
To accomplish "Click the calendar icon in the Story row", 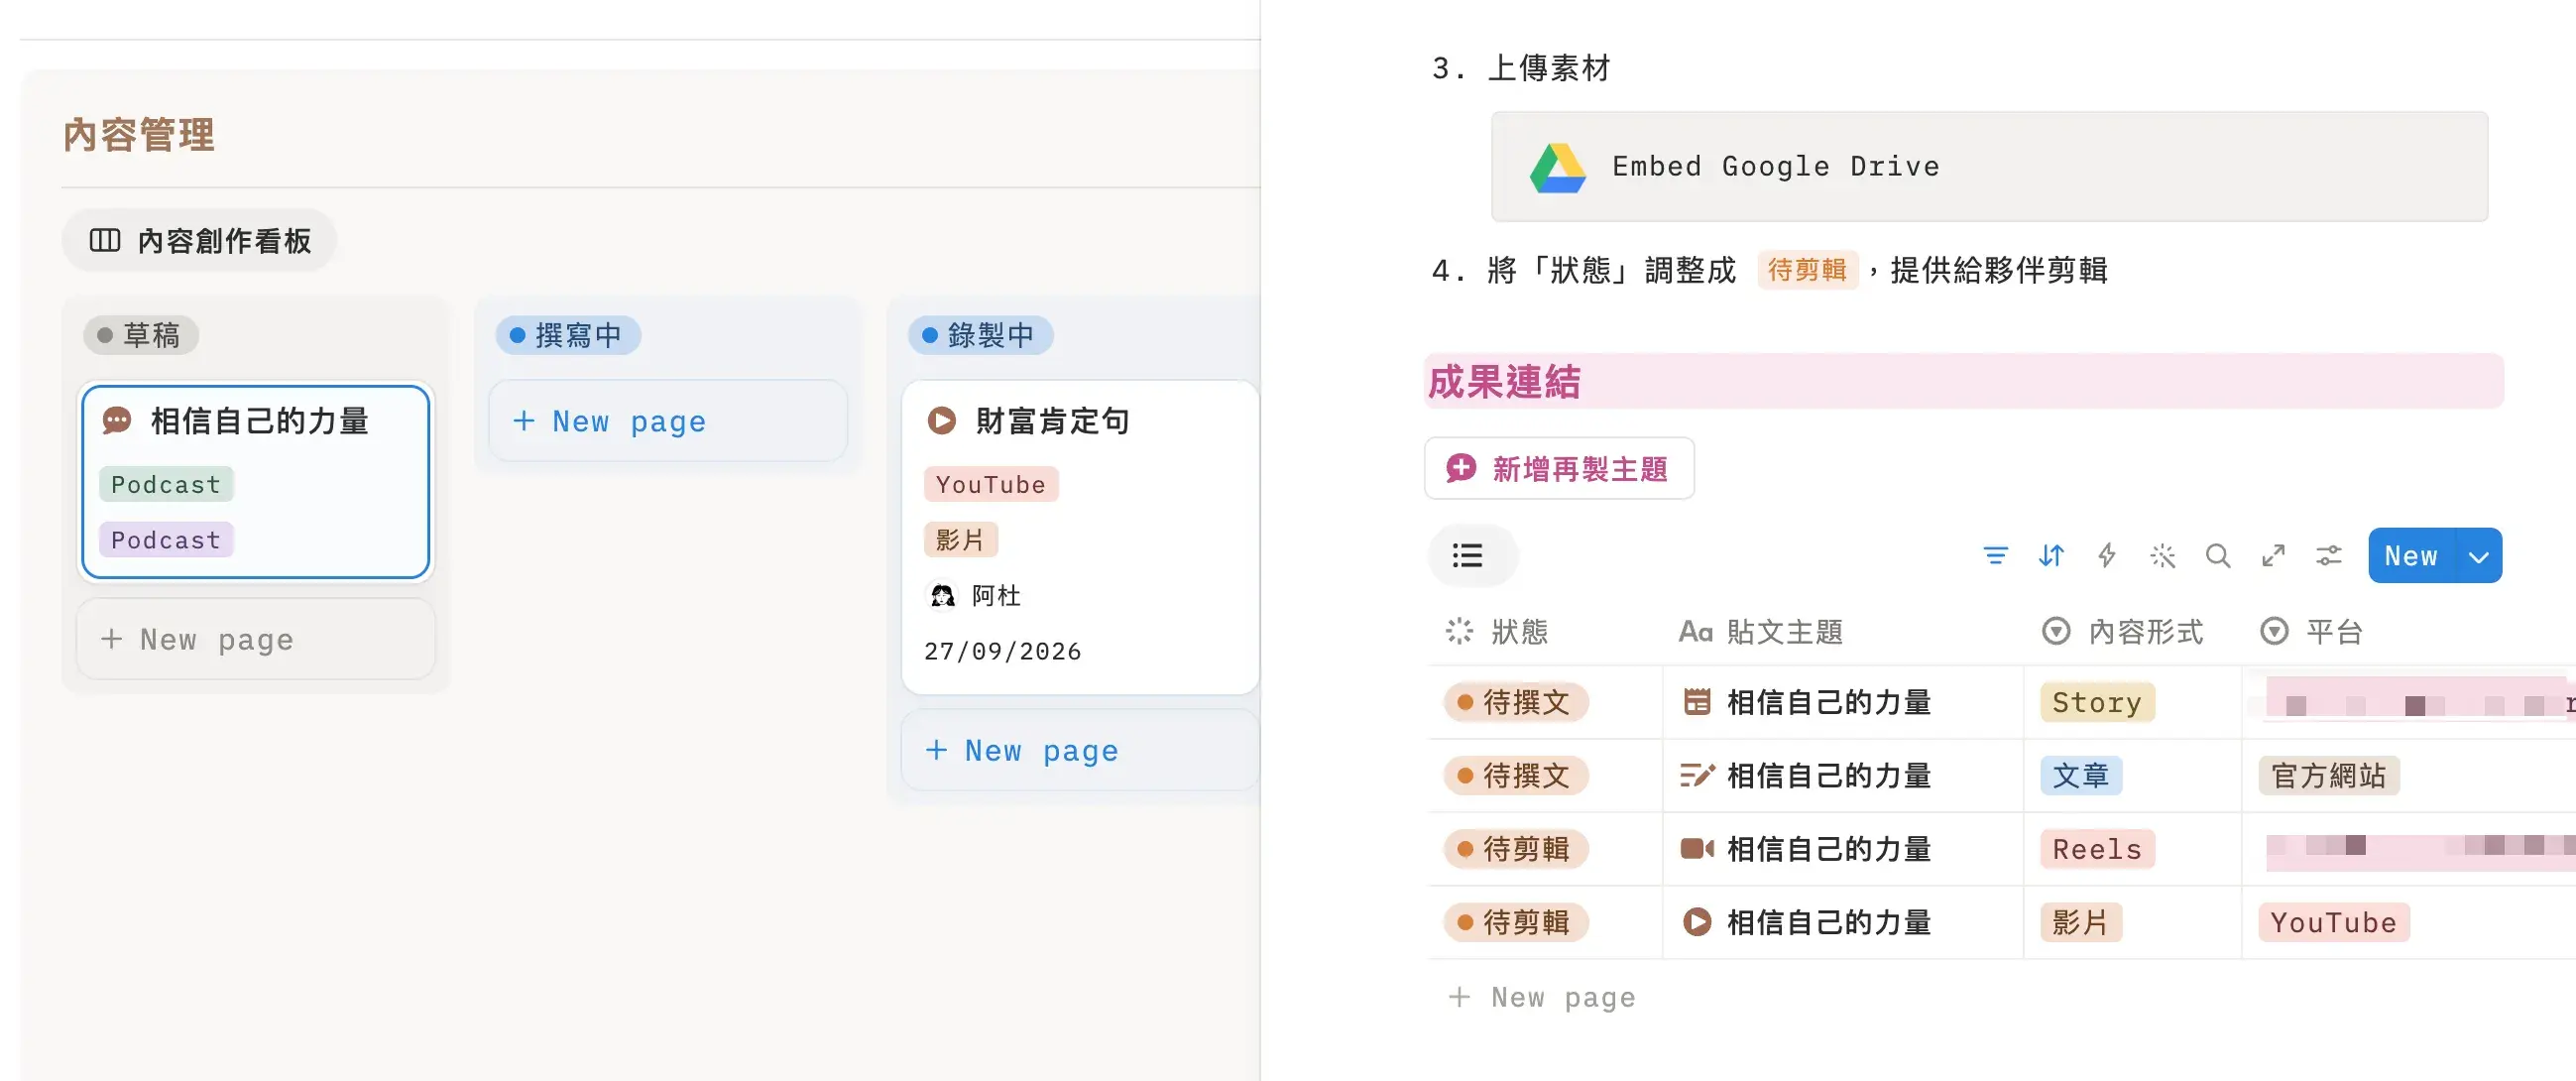I will [1696, 702].
